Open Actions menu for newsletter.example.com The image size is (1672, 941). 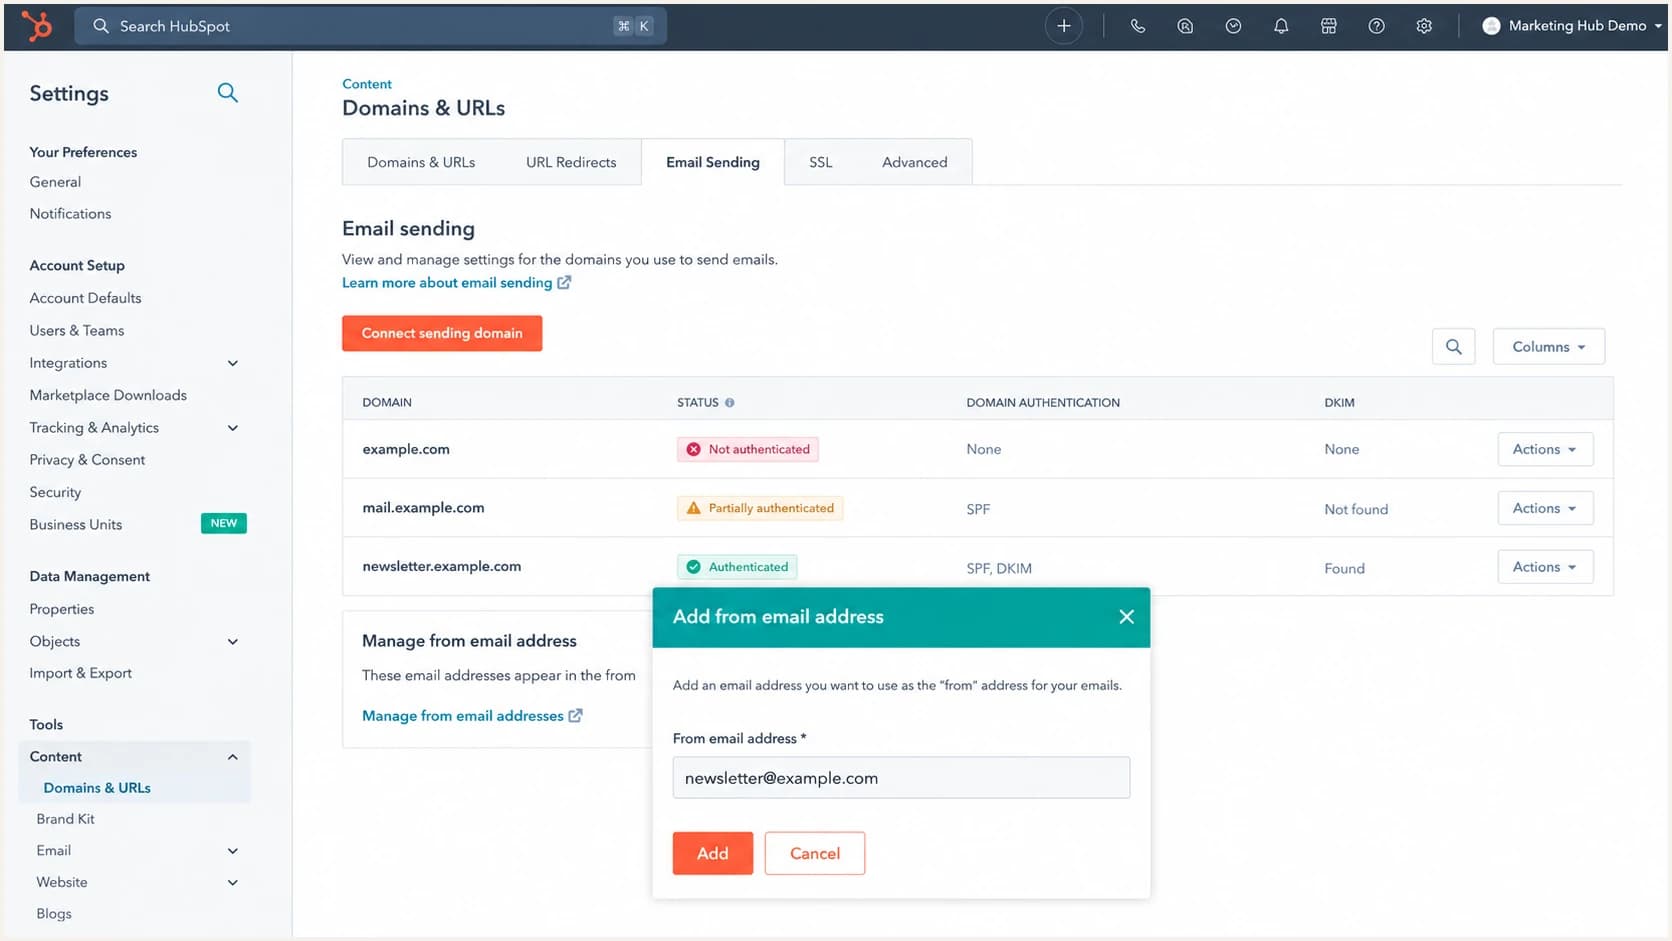click(x=1545, y=567)
